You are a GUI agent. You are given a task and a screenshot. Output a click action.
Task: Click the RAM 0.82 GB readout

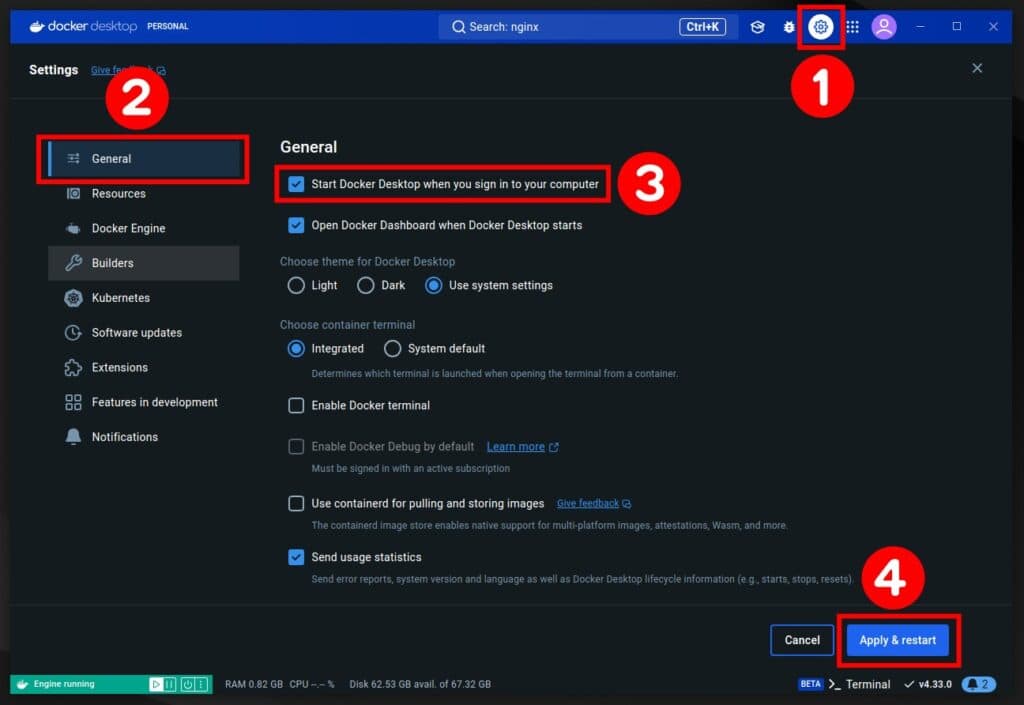coord(253,684)
